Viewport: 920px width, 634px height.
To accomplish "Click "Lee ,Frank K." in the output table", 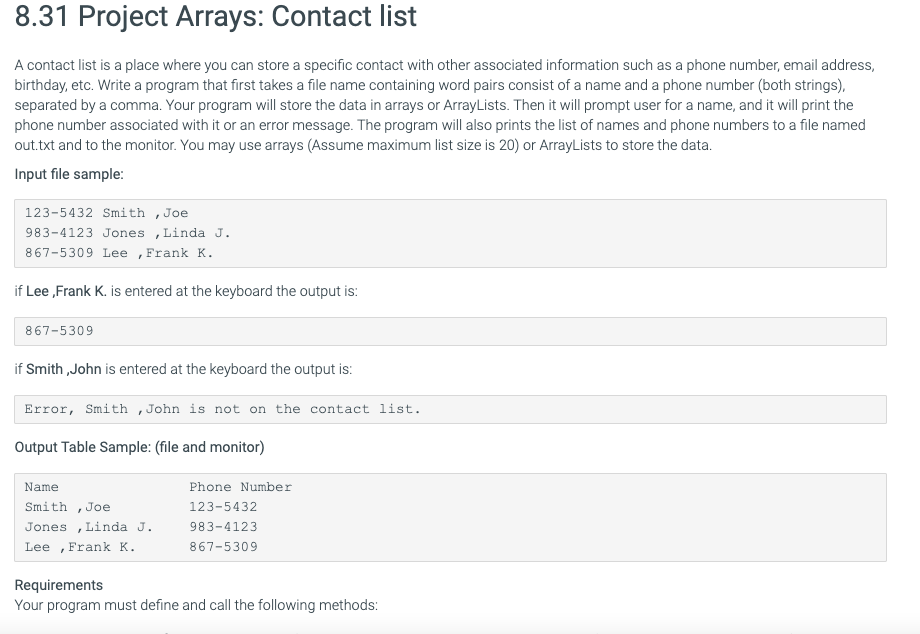I will (79, 547).
